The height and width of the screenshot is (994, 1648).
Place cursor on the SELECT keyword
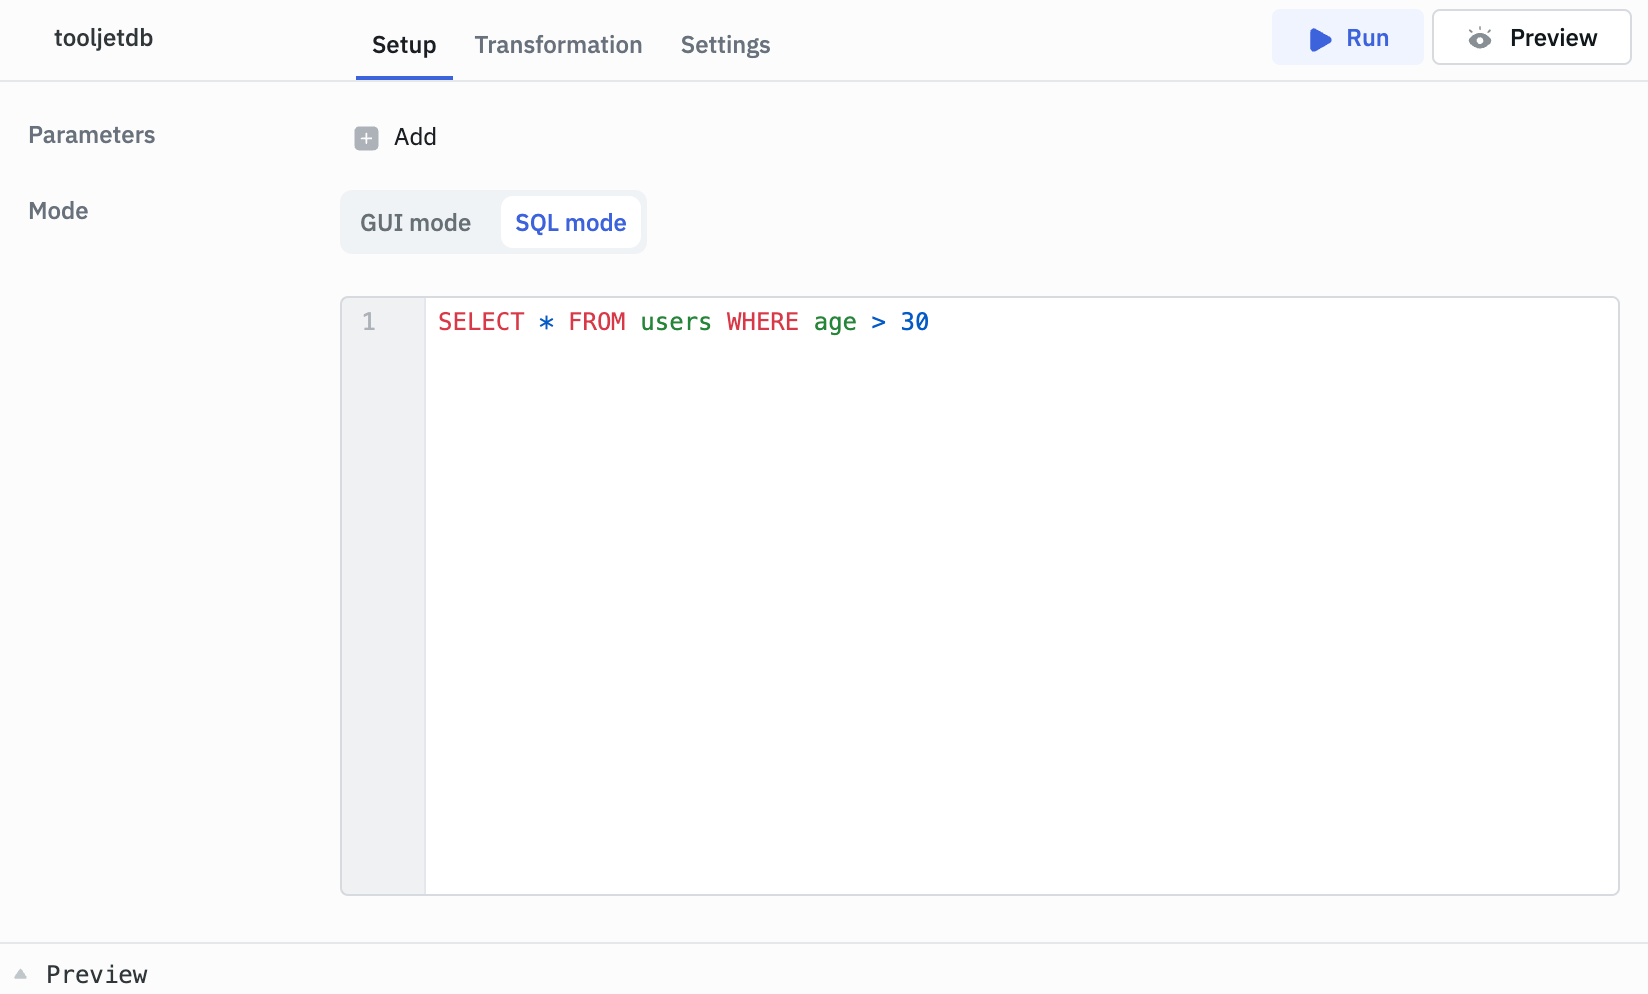(481, 322)
